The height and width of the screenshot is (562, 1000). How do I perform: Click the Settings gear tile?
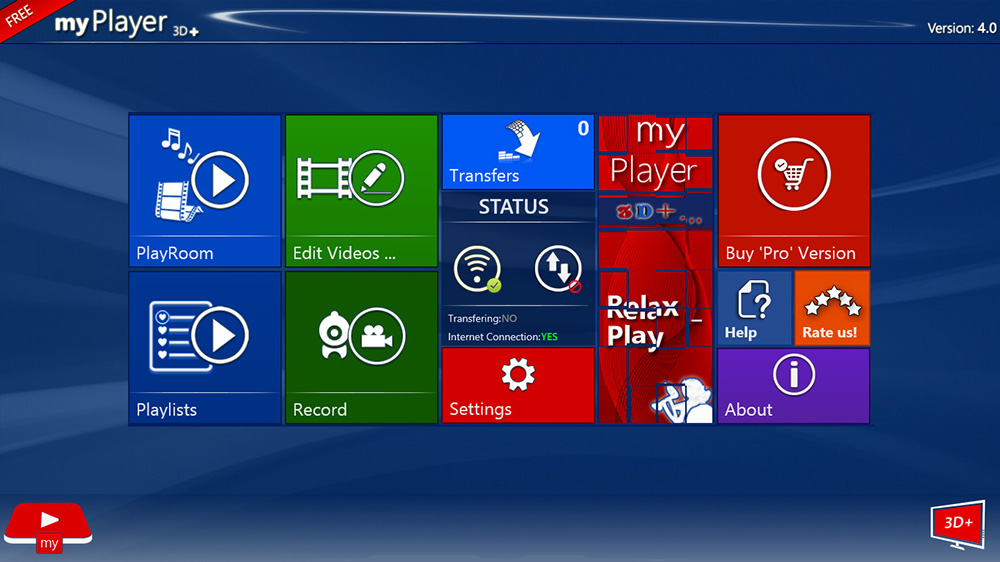coord(517,385)
